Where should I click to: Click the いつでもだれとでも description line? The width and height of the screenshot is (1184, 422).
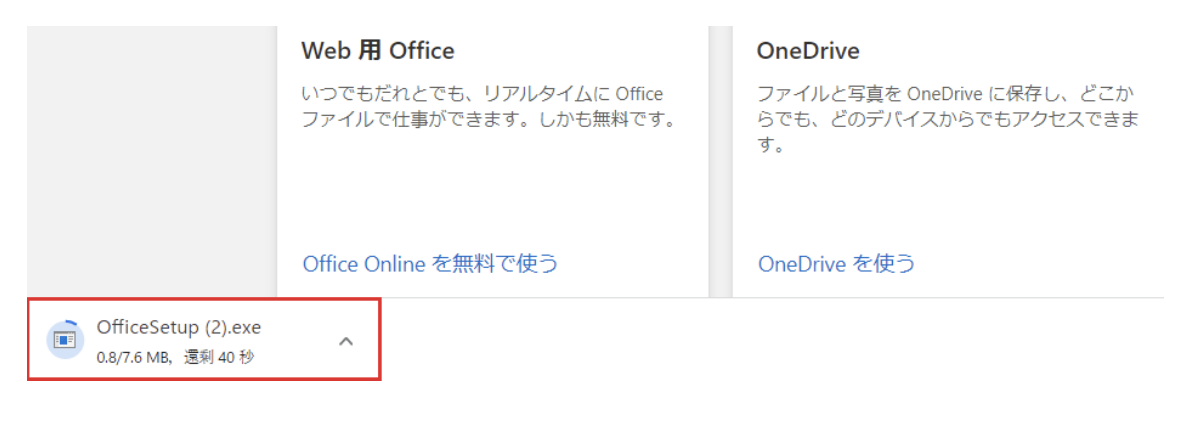[x=482, y=94]
